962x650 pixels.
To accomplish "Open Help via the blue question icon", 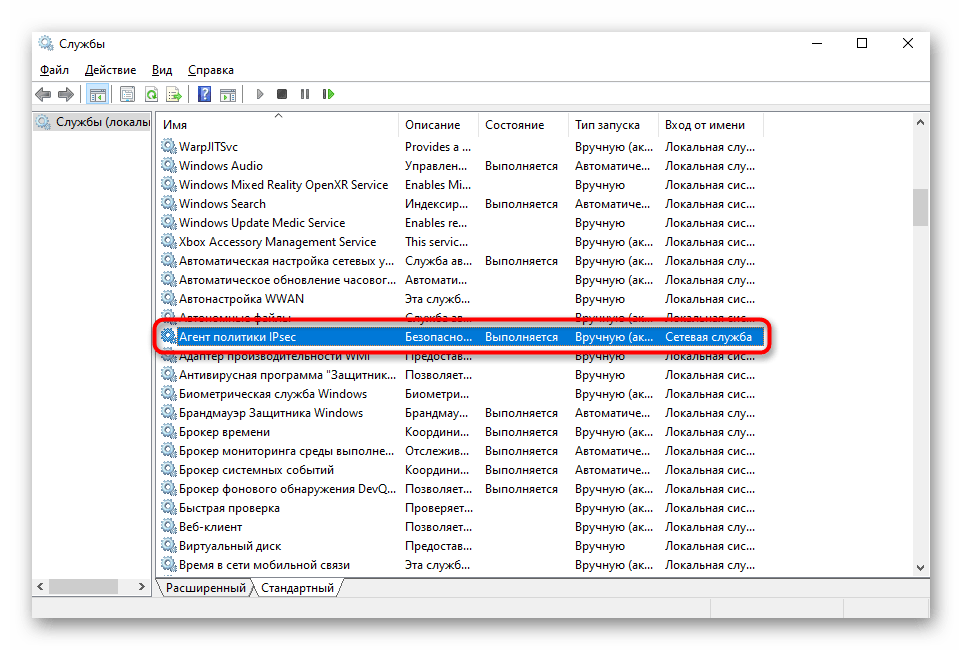I will pos(204,95).
